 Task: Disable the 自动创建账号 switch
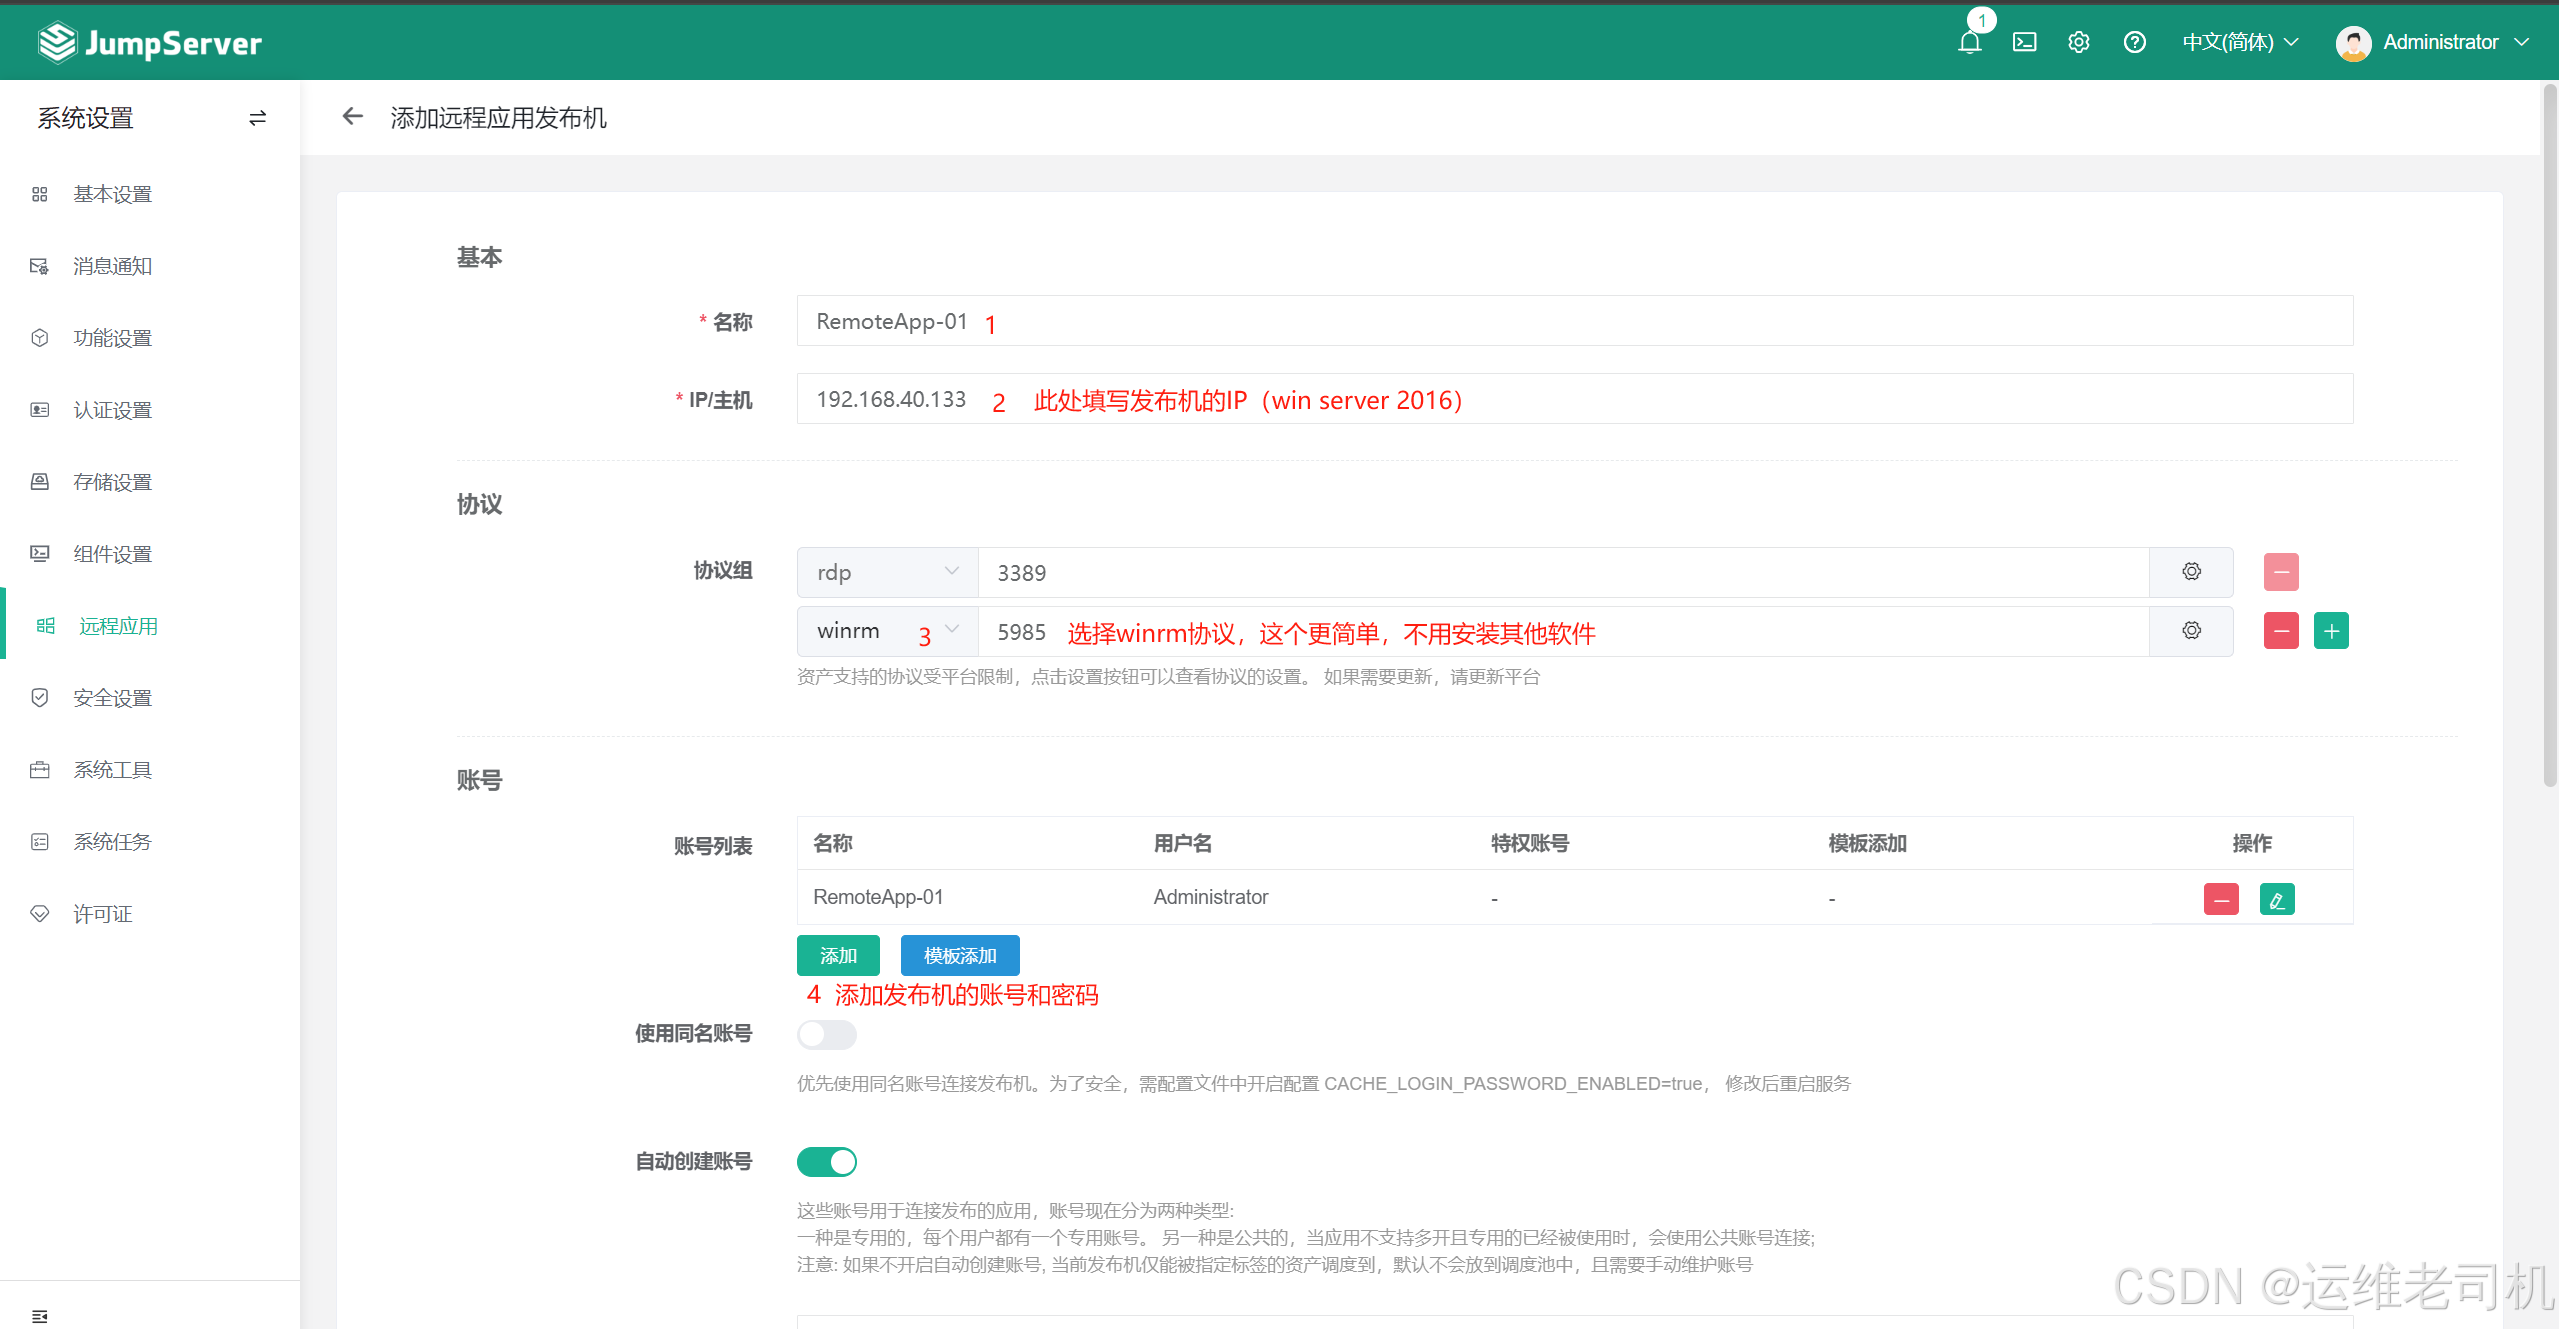point(826,1162)
